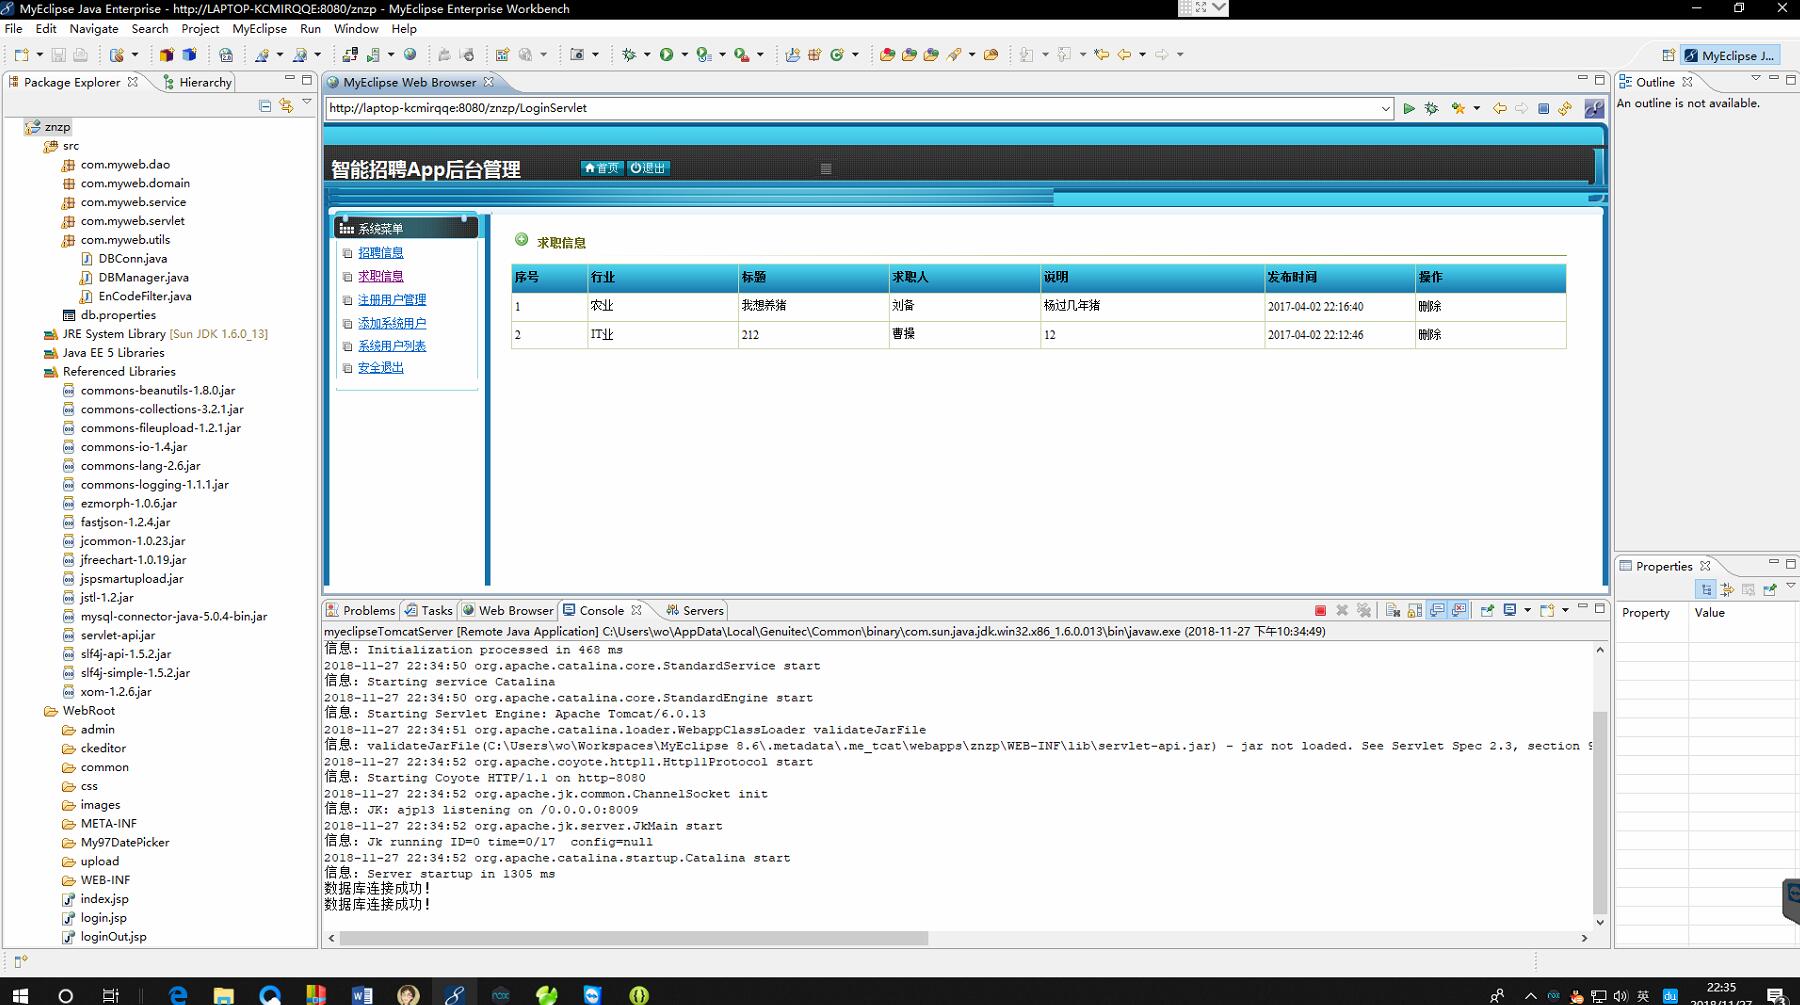Screen dimensions: 1800x1005
Task: Click the favorites star in the browser toolbar
Action: [x=1458, y=108]
